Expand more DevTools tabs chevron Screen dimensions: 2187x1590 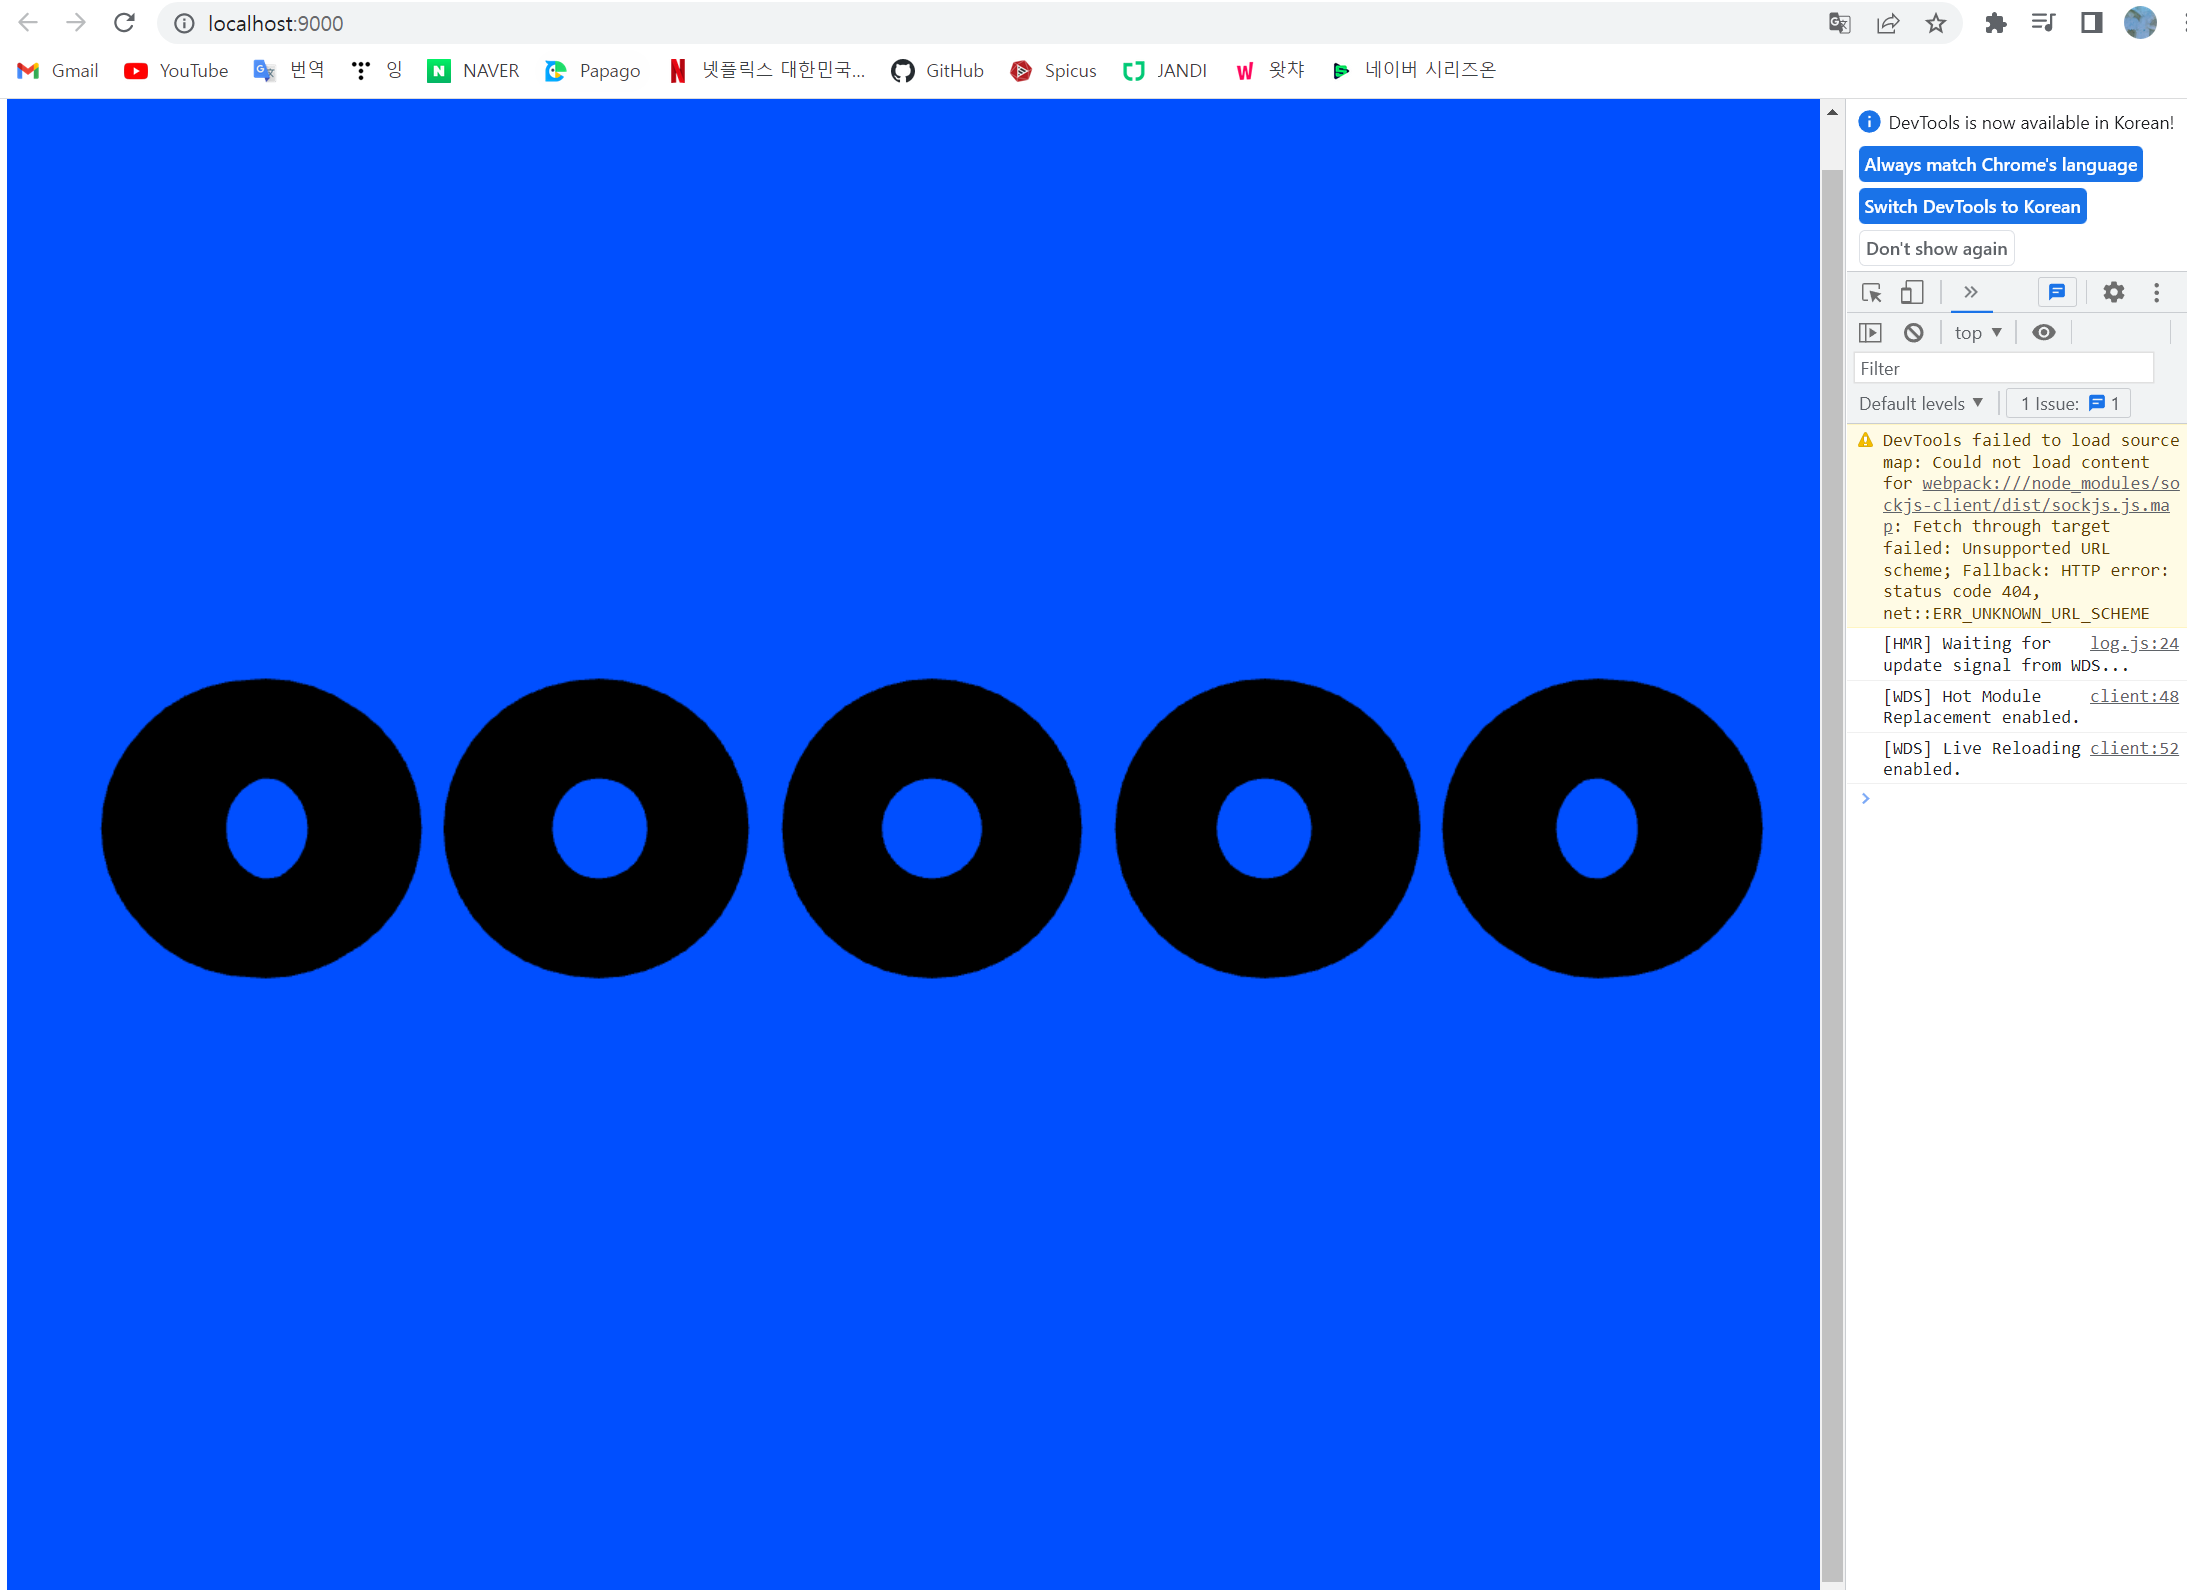pyautogui.click(x=1970, y=292)
